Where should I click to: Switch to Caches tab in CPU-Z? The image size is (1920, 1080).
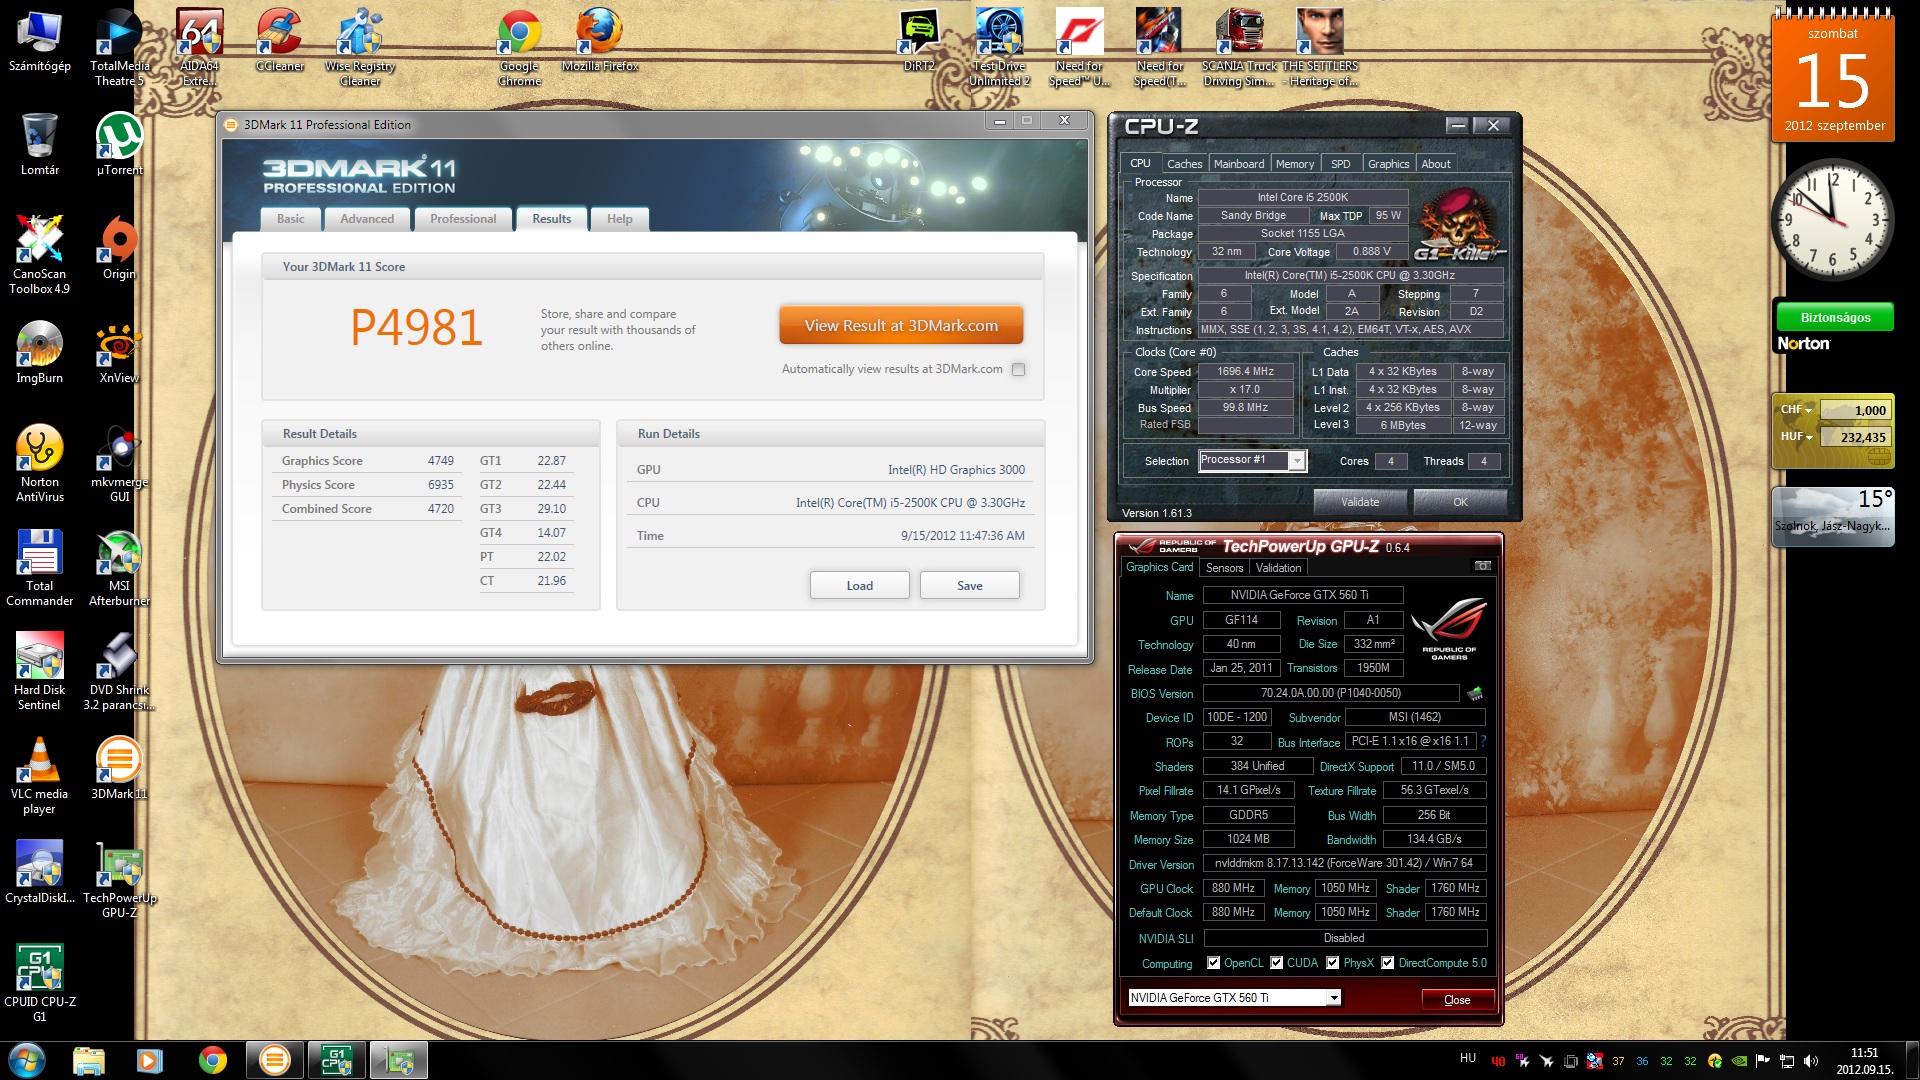1184,164
